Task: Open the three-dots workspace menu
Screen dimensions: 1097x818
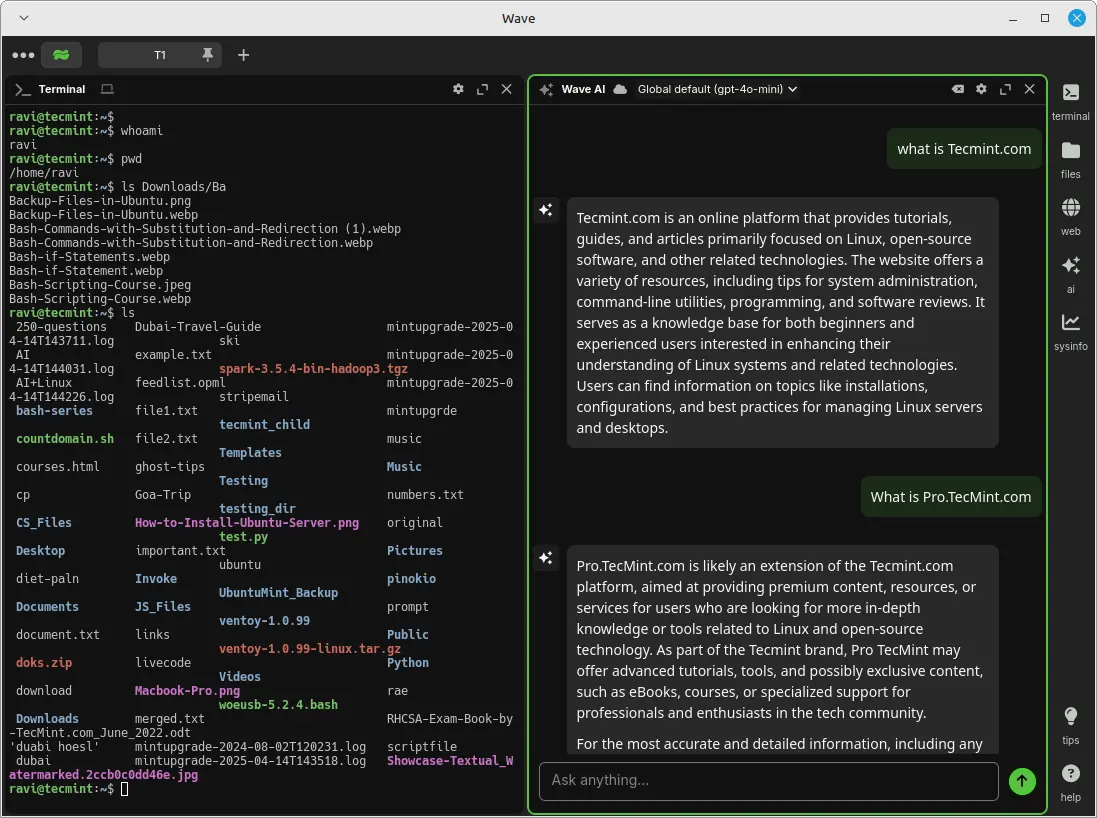Action: tap(23, 55)
